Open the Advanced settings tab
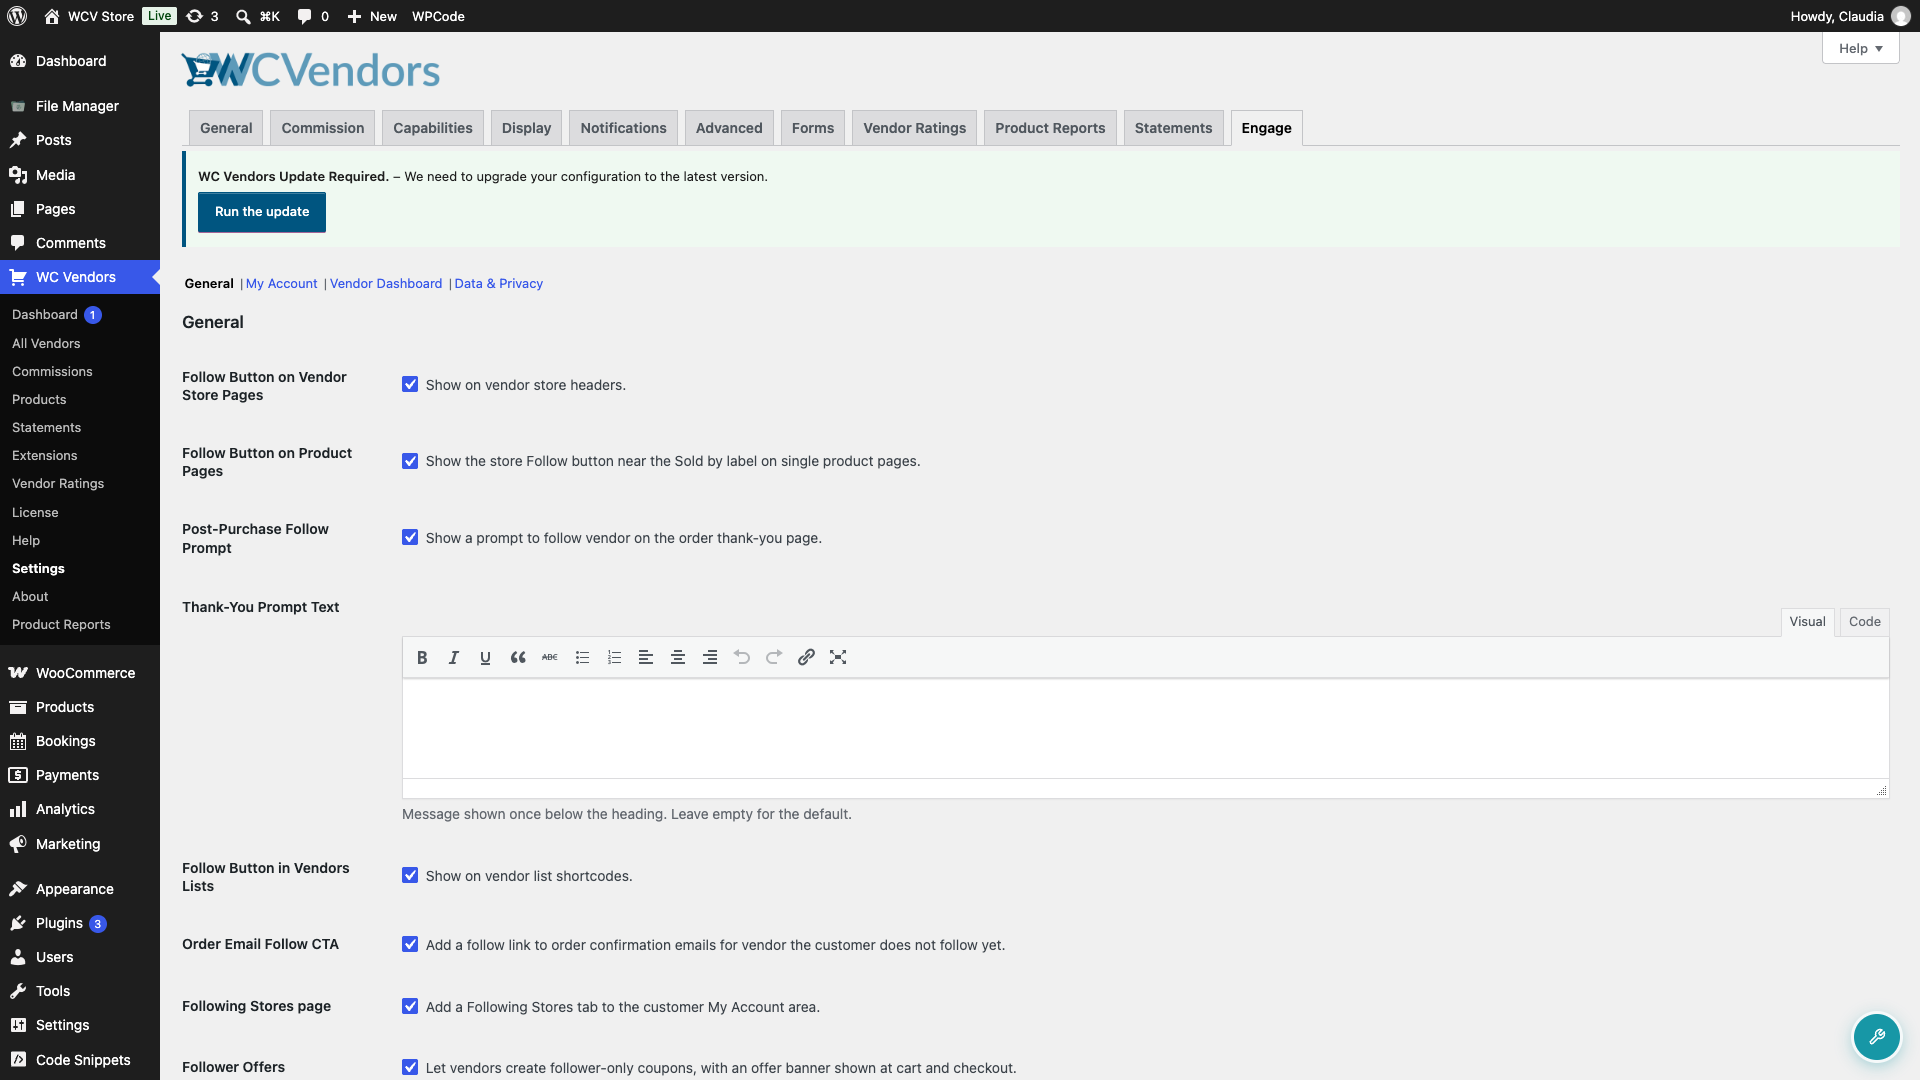 [729, 128]
